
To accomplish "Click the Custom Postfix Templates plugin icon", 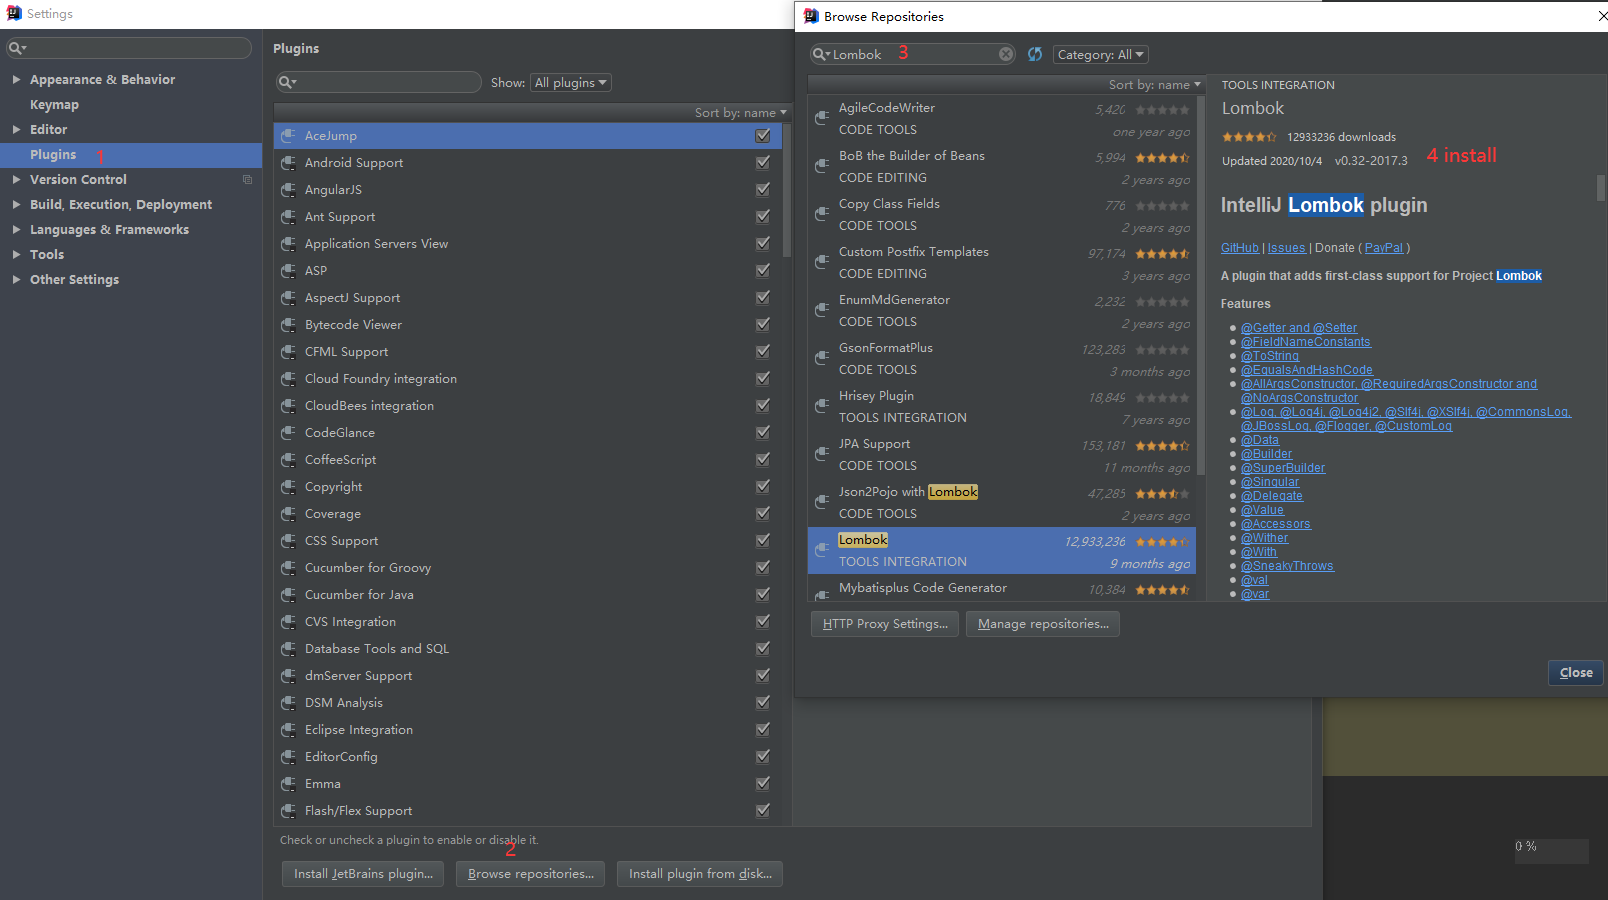I will (822, 262).
